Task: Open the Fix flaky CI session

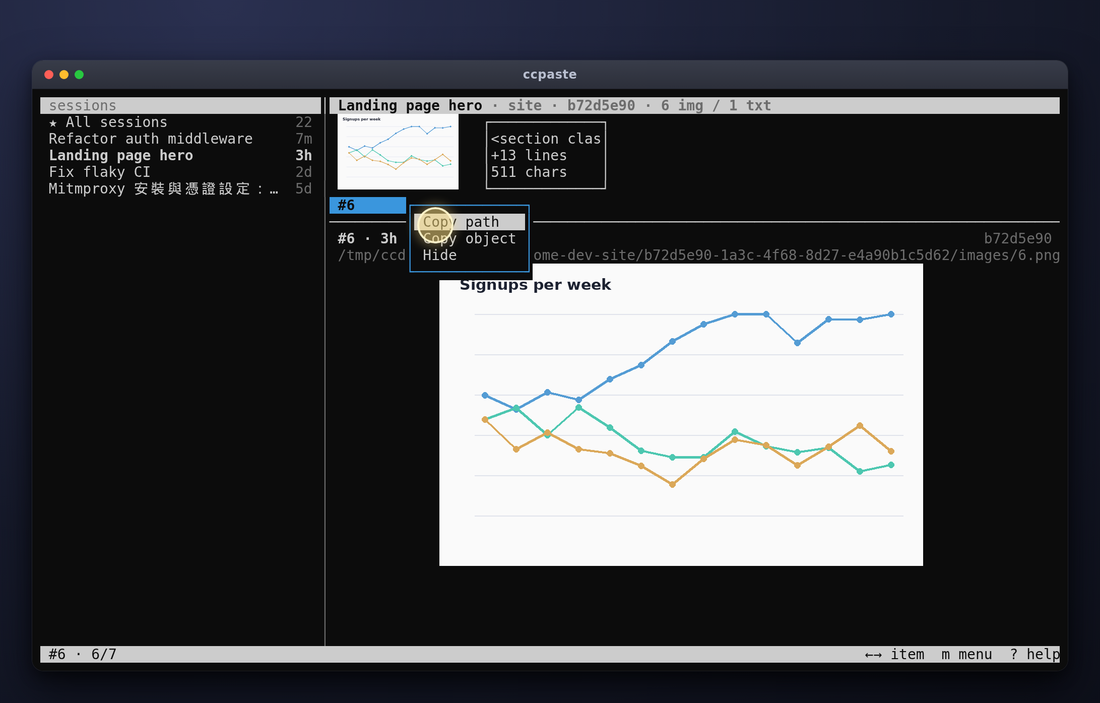Action: click(180, 173)
